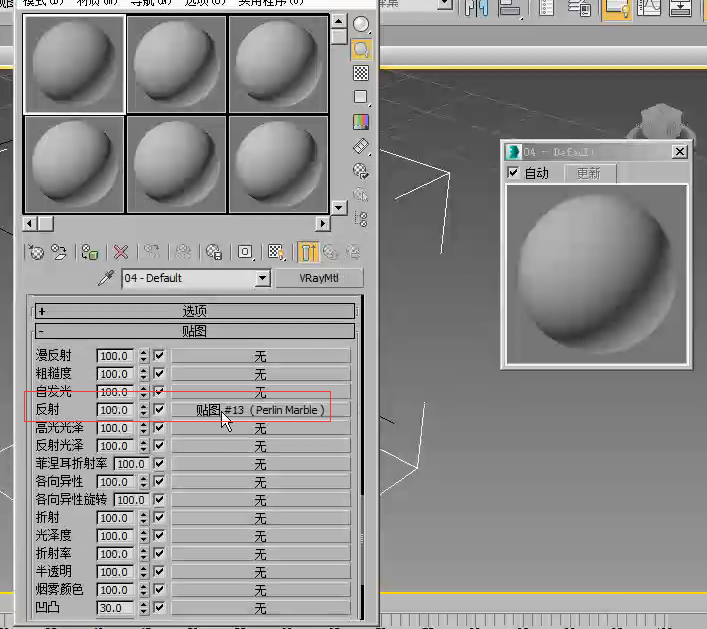This screenshot has height=629, width=707.
Task: Toggle the 半透明 map checkbox
Action: [x=159, y=572]
